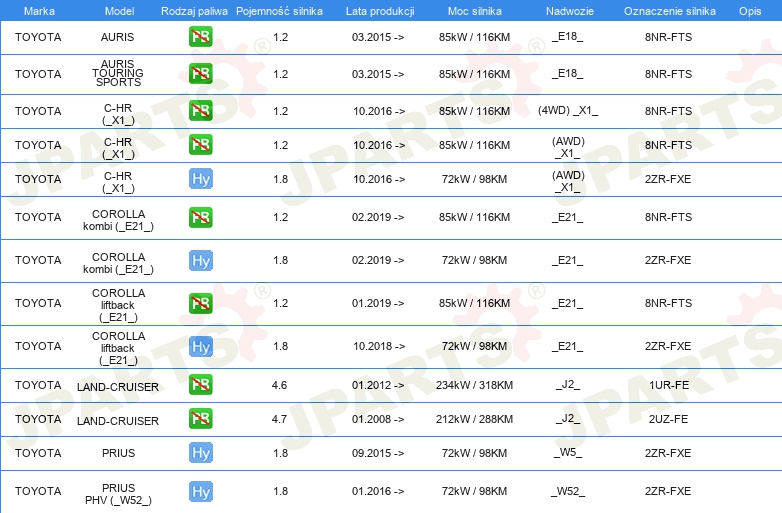This screenshot has height=513, width=782.
Task: Click the 'Moc silnika' column header
Action: pos(475,11)
